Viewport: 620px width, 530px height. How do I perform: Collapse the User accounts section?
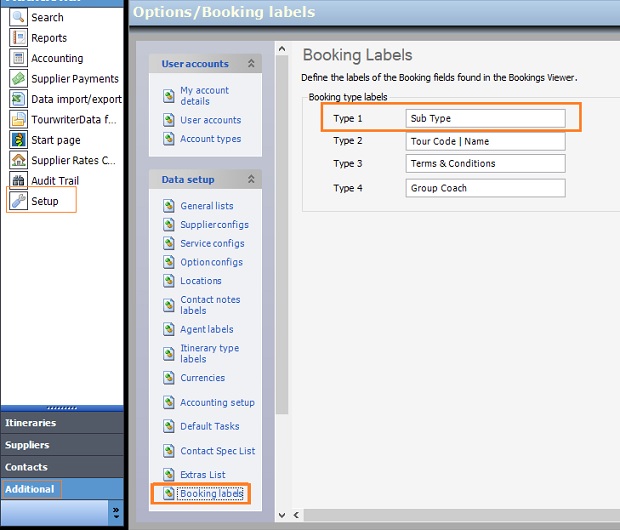(x=251, y=63)
